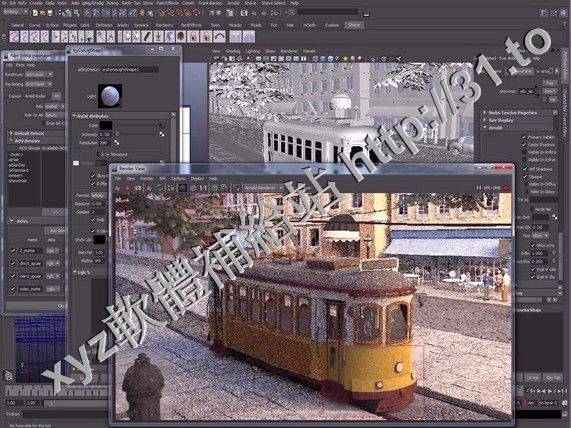This screenshot has width=571, height=428.
Task: Click the curved arc icon on Shave shelf
Action: [219, 36]
